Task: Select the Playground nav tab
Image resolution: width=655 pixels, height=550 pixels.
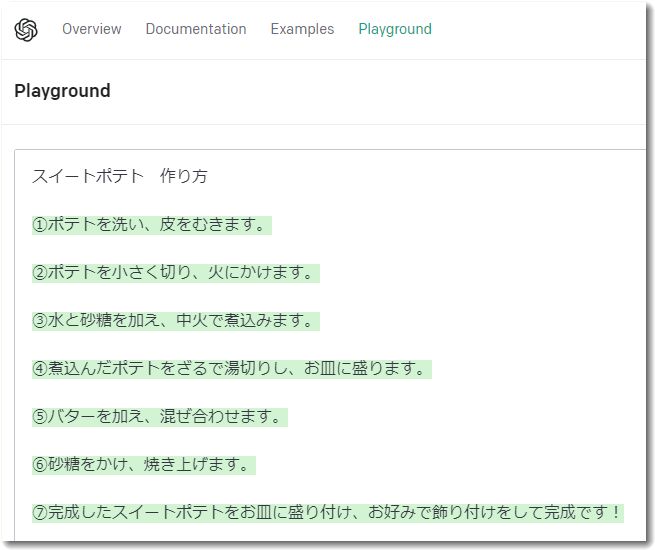Action: tap(395, 29)
